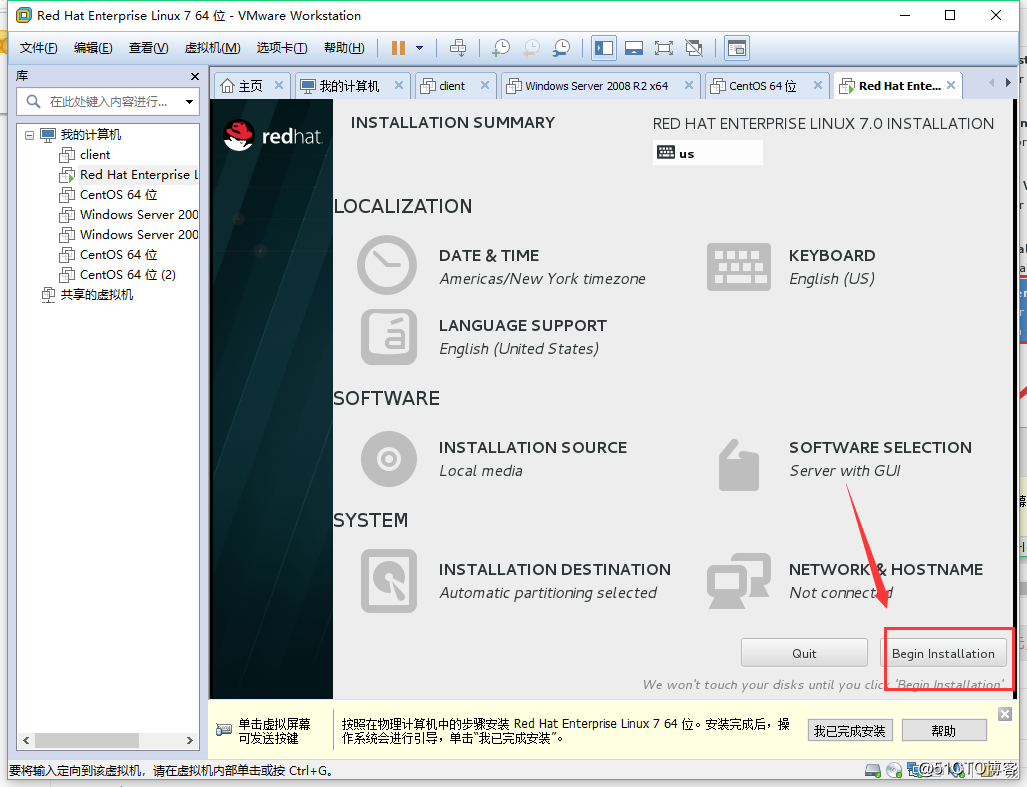Open the power options dropdown arrow
This screenshot has height=787, width=1027.
[x=419, y=48]
